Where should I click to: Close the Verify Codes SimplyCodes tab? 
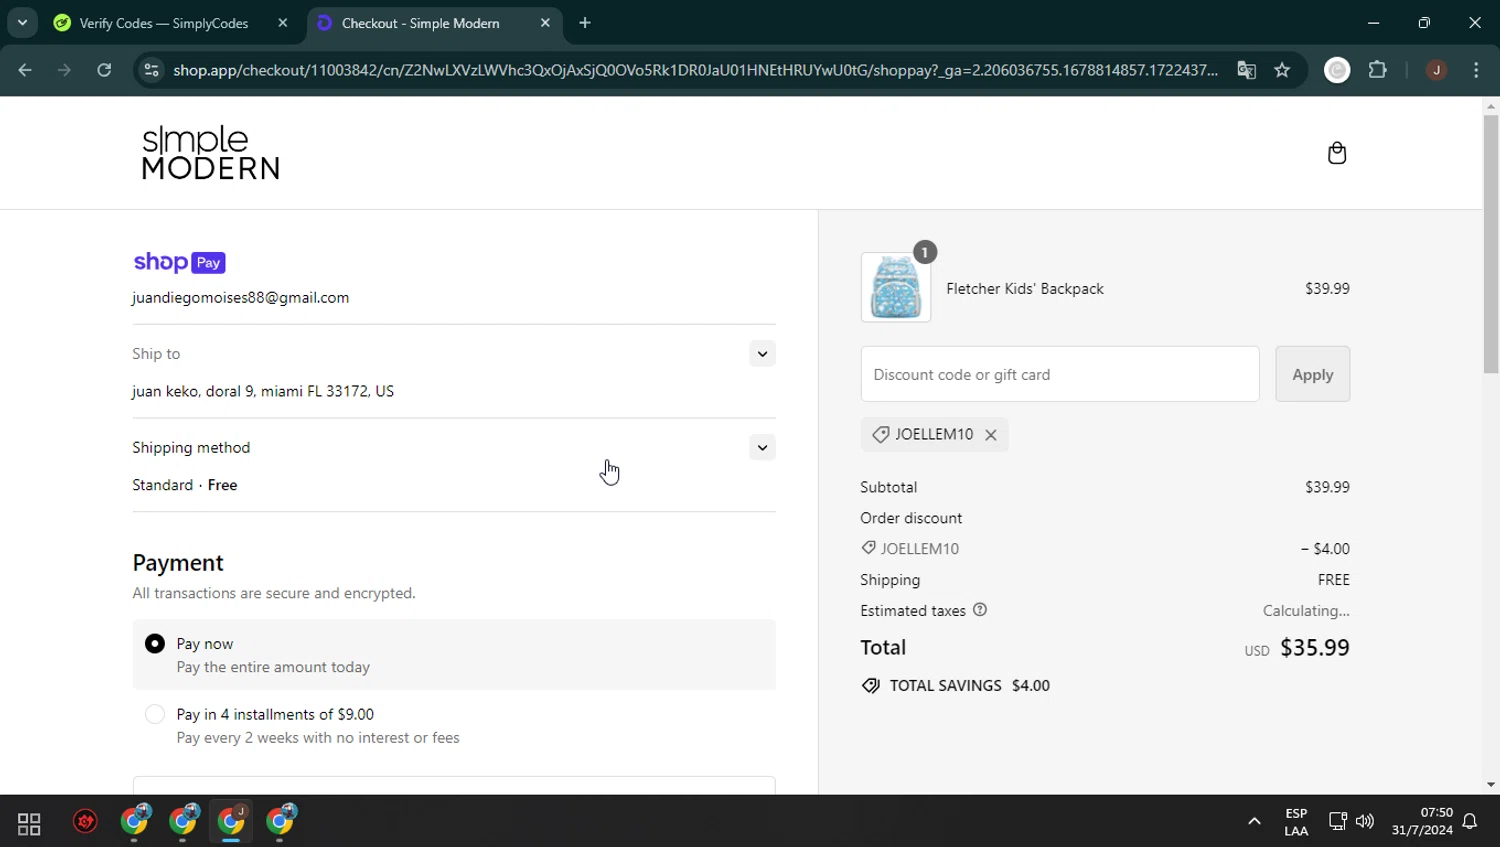pos(283,23)
